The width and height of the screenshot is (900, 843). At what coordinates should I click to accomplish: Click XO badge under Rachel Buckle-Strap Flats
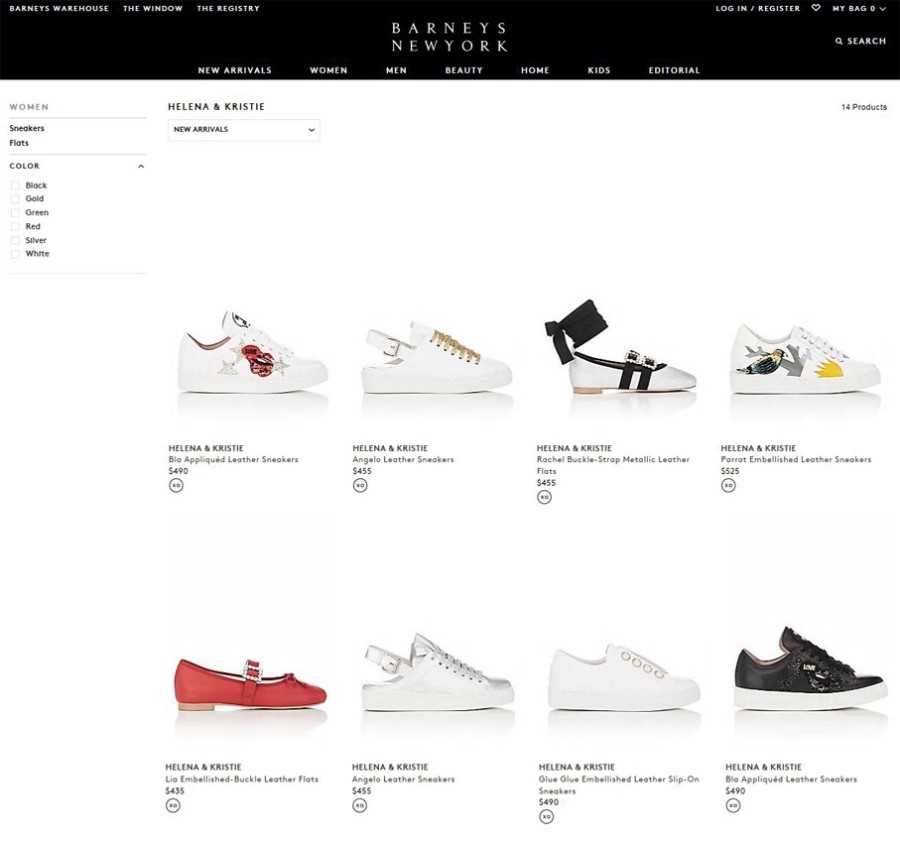[545, 497]
